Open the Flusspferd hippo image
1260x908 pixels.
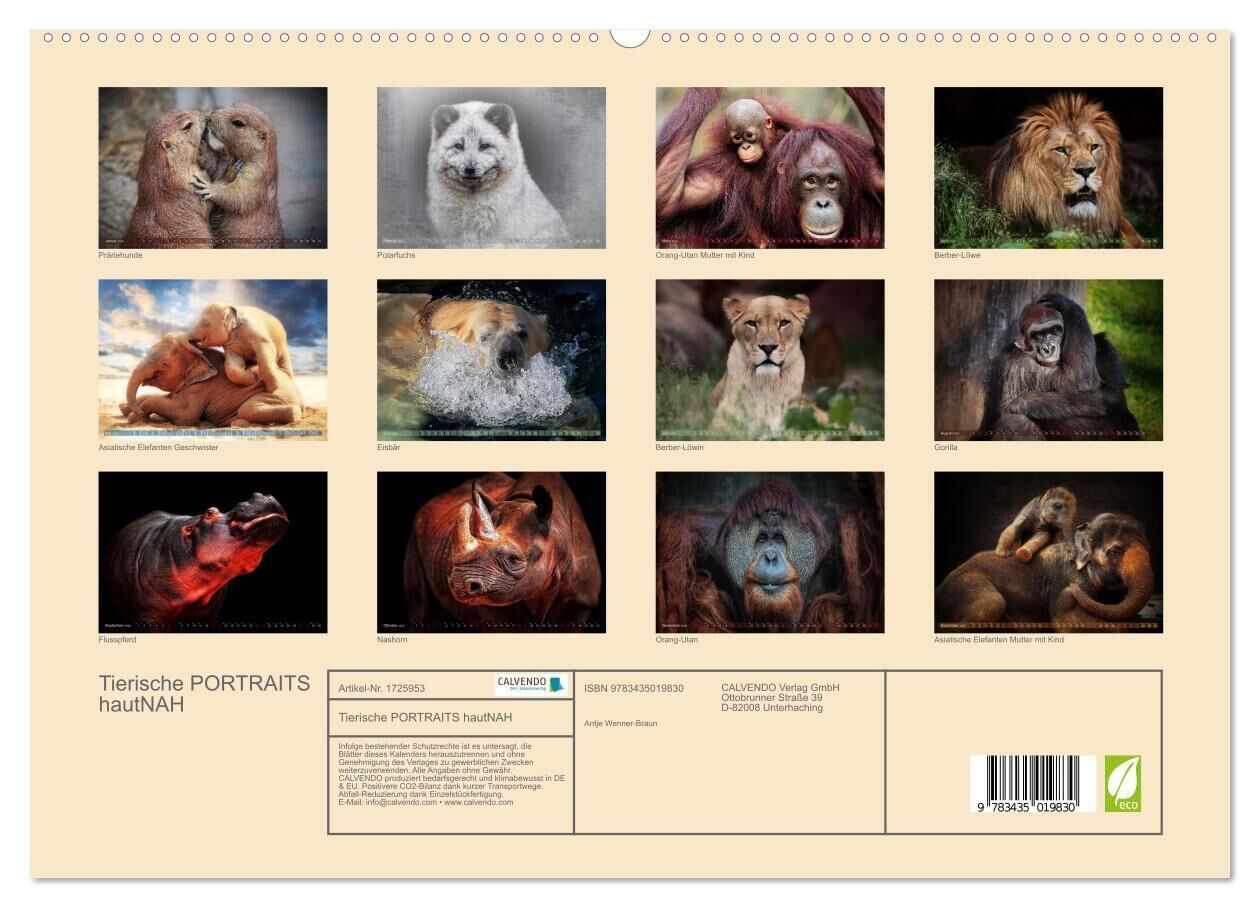point(213,552)
